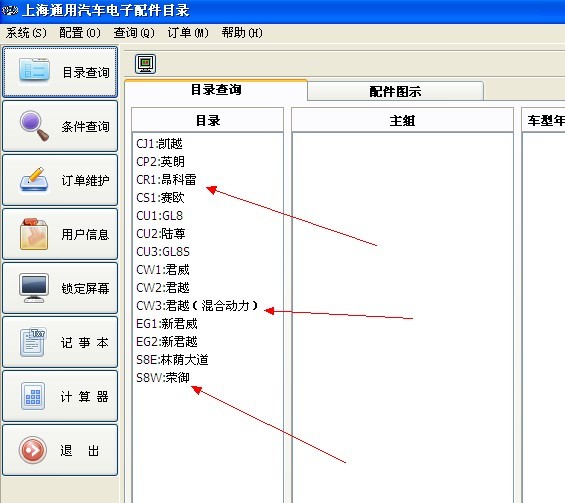This screenshot has height=503, width=565.
Task: Open the 订单(M) menu
Action: [188, 33]
